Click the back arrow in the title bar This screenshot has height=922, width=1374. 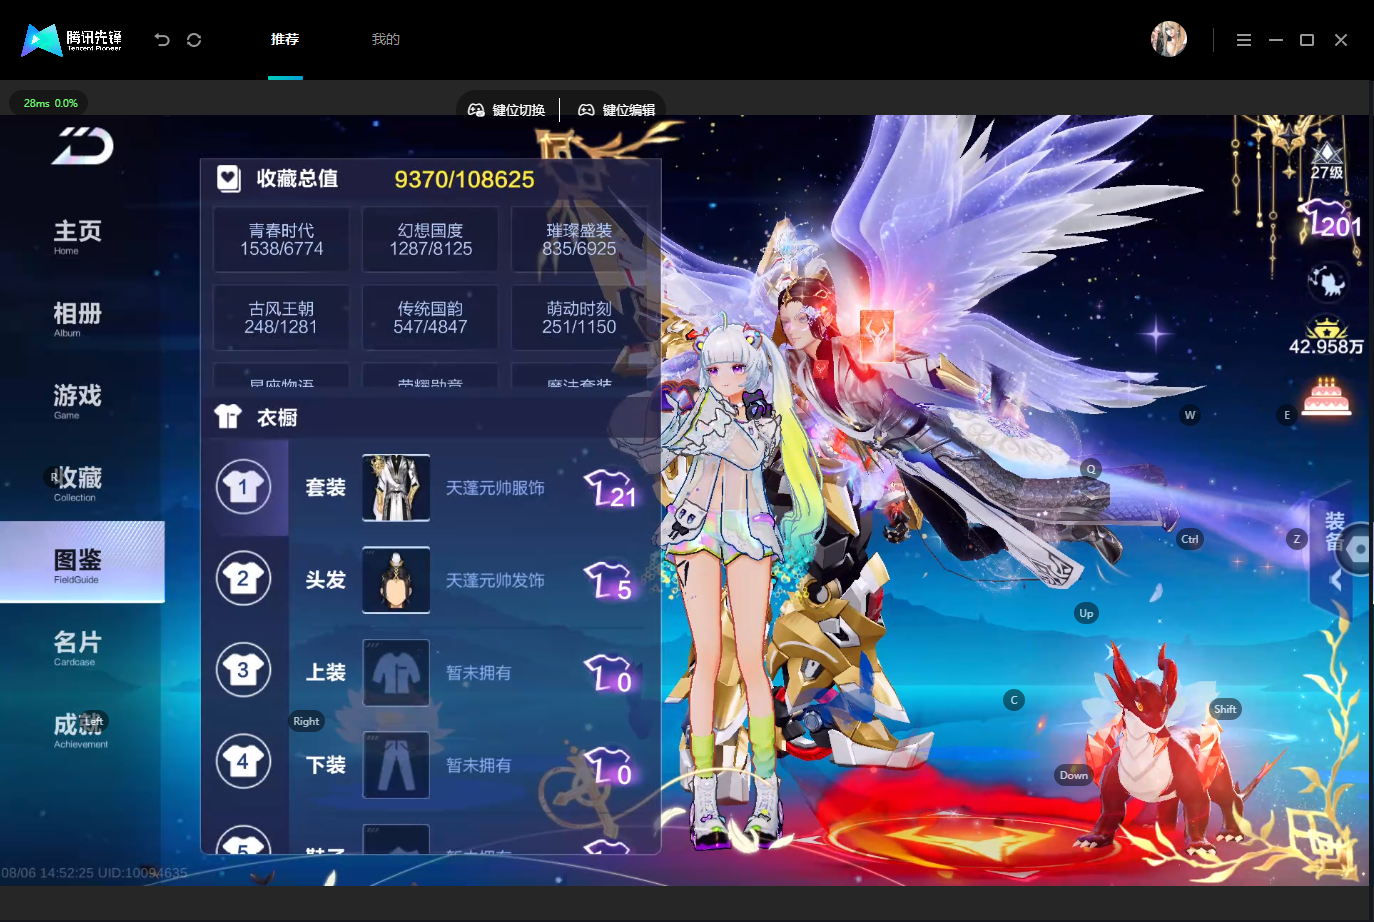(162, 40)
